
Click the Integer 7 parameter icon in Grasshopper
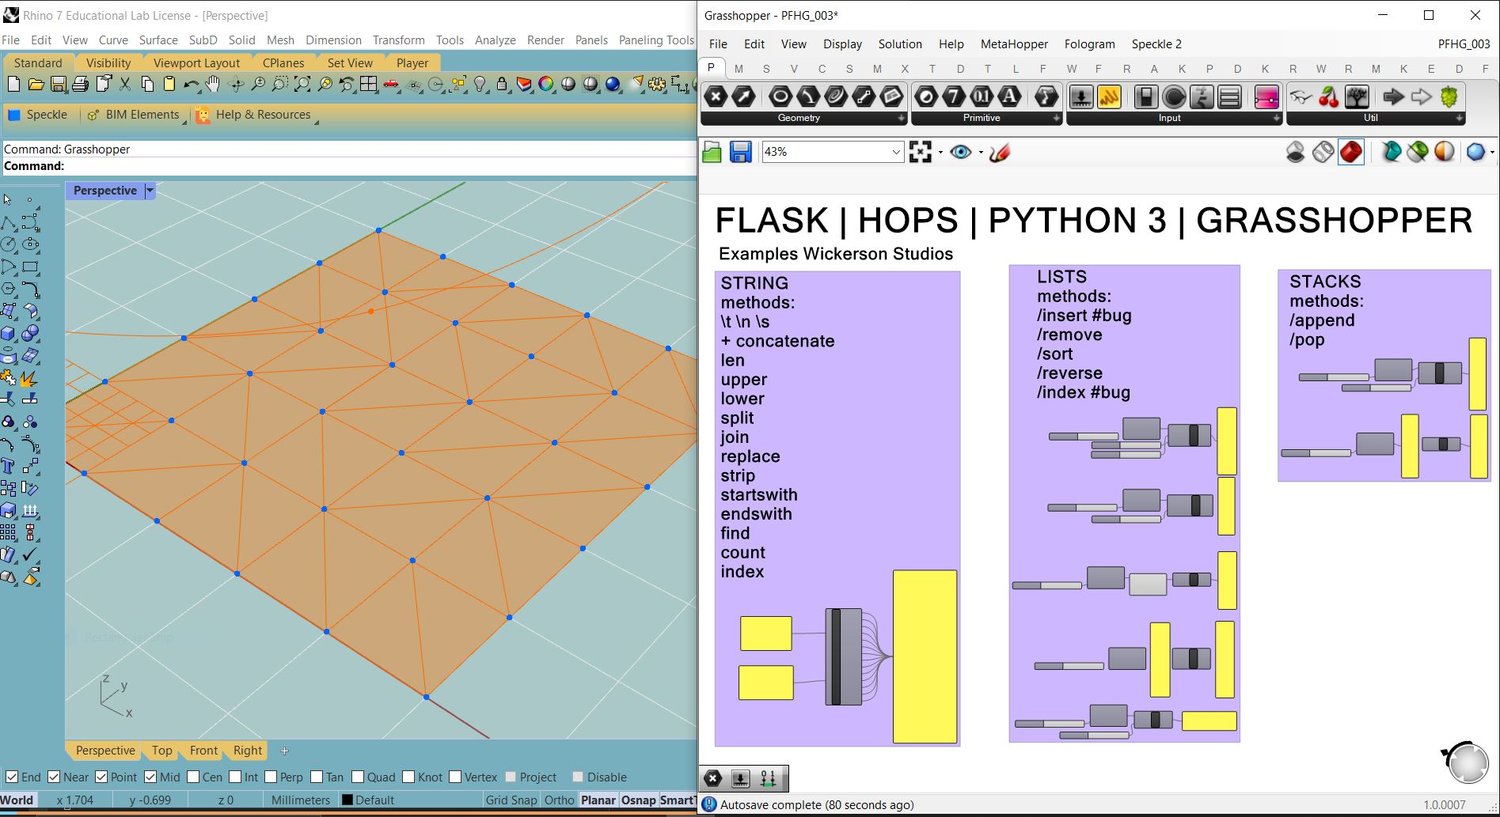tap(954, 97)
